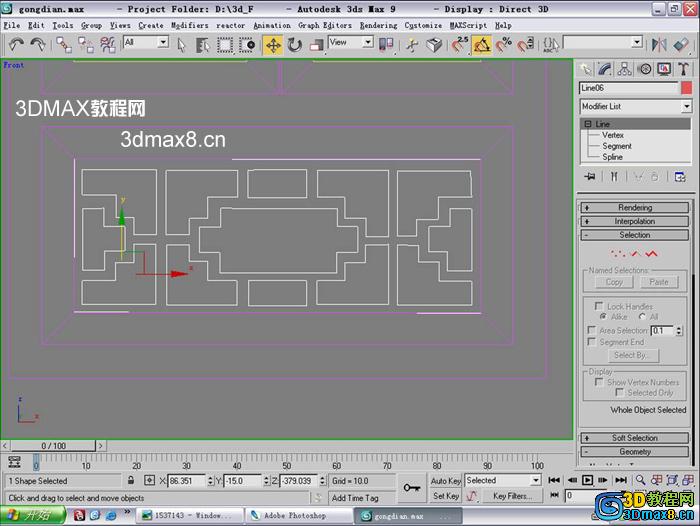Viewport: 700px width, 526px height.
Task: Open the Windows Start button
Action: pos(32,515)
